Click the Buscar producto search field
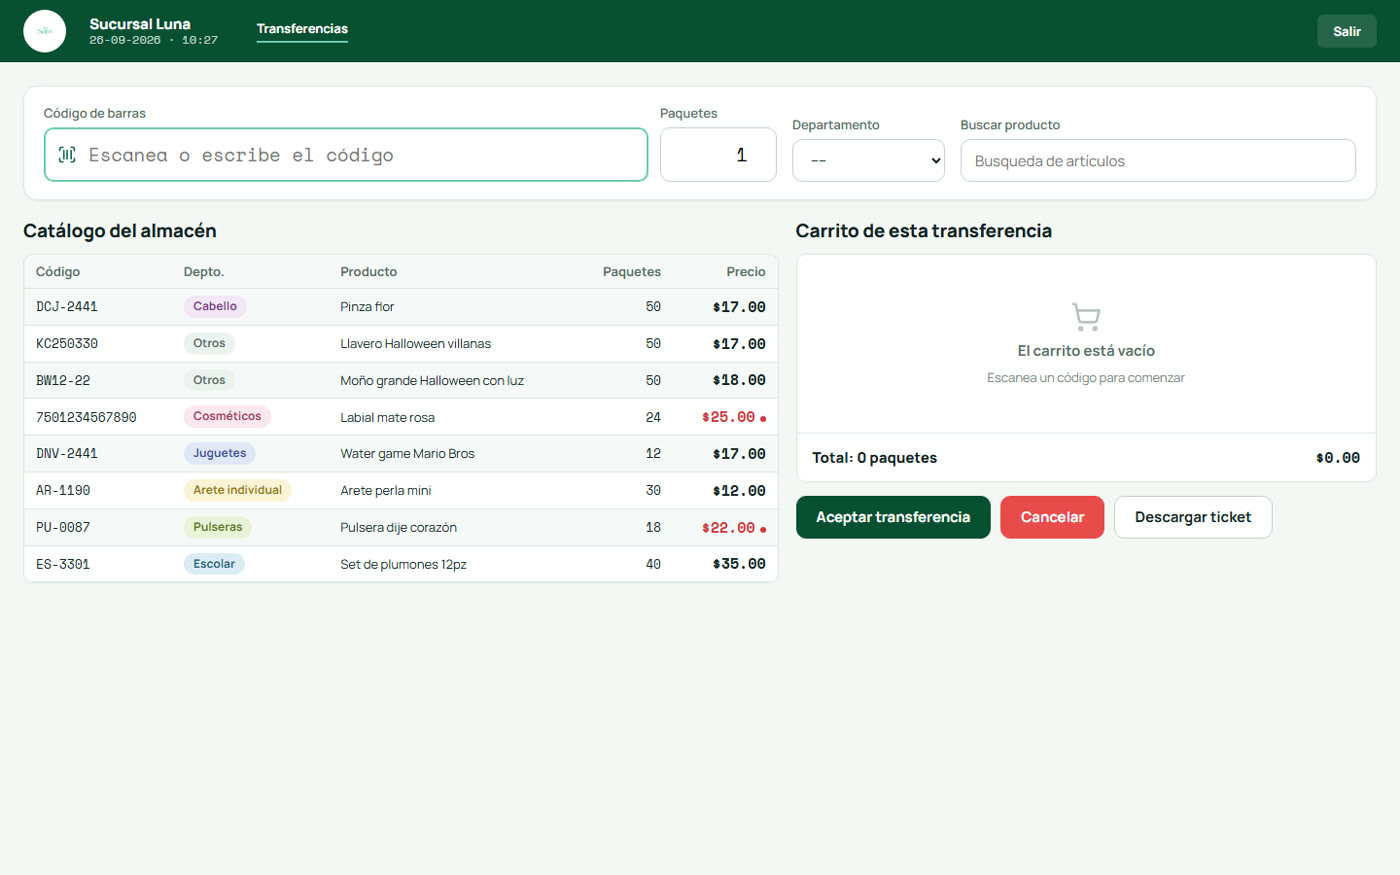Image resolution: width=1400 pixels, height=875 pixels. coord(1158,160)
